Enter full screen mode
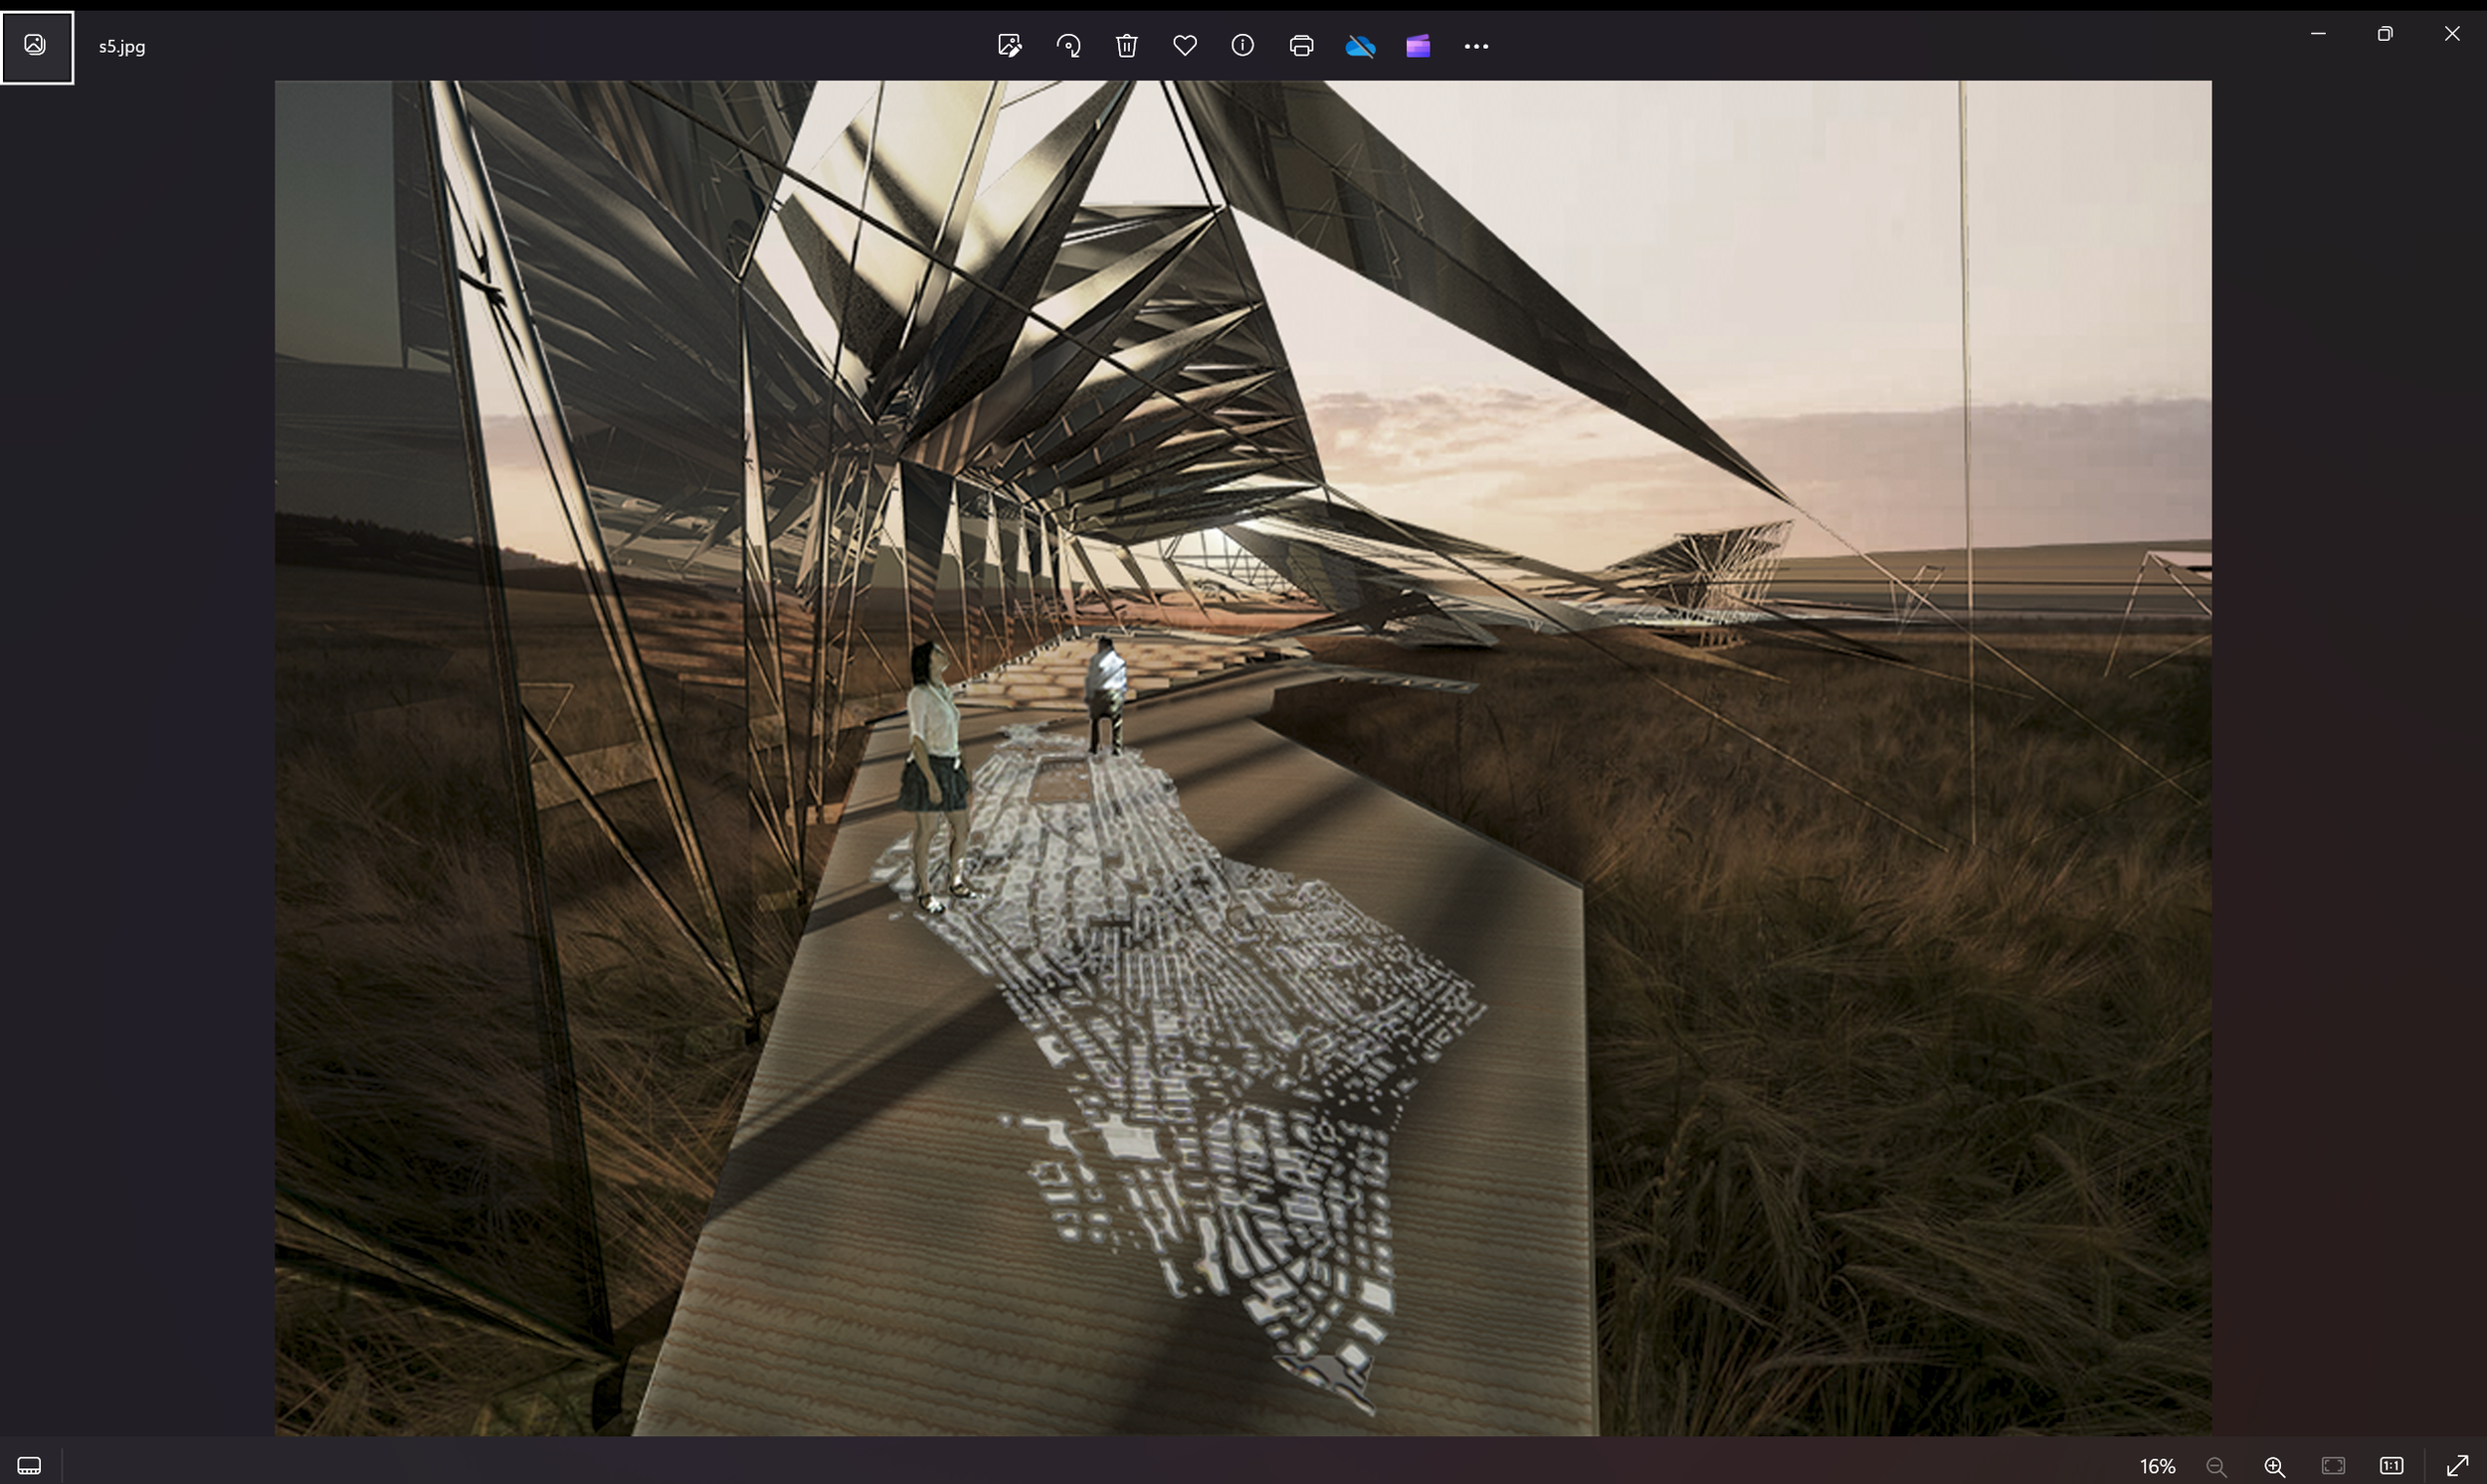2487x1484 pixels. [x=2456, y=1466]
